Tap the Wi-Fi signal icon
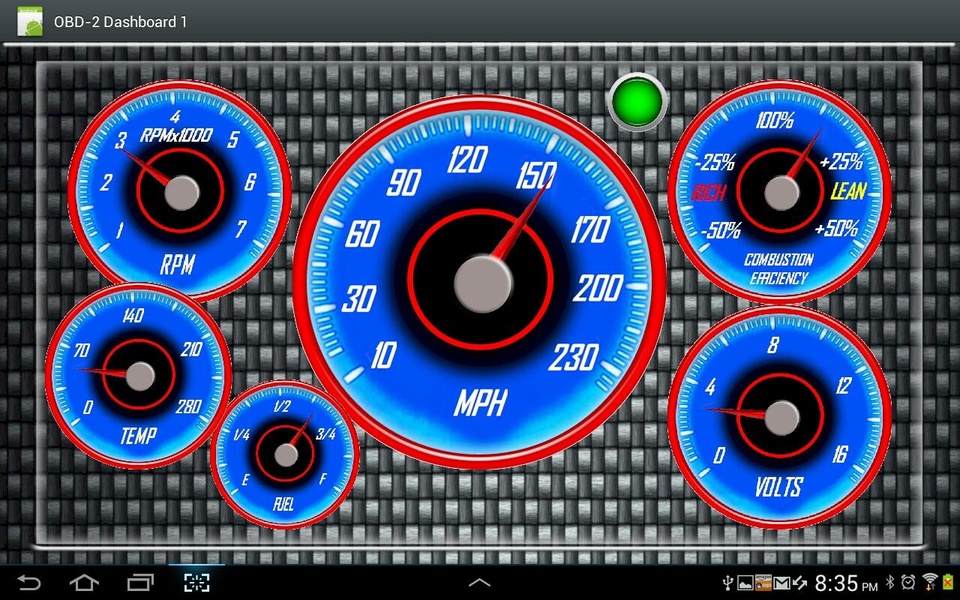The image size is (960, 600). (x=930, y=582)
